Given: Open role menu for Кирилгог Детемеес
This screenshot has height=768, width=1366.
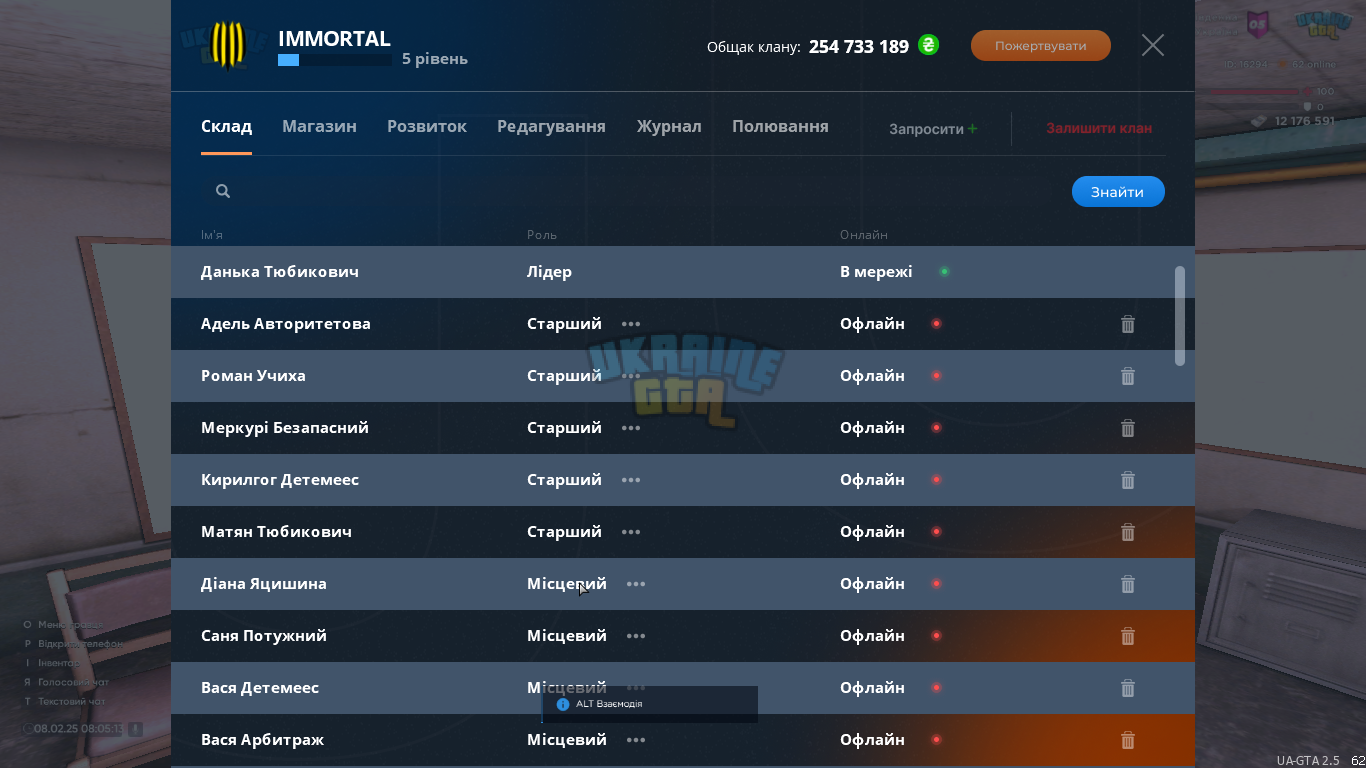Looking at the screenshot, I should tap(631, 480).
